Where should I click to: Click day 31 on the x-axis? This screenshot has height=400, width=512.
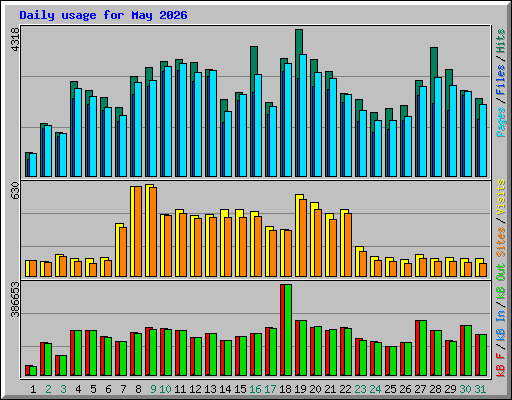tap(480, 389)
